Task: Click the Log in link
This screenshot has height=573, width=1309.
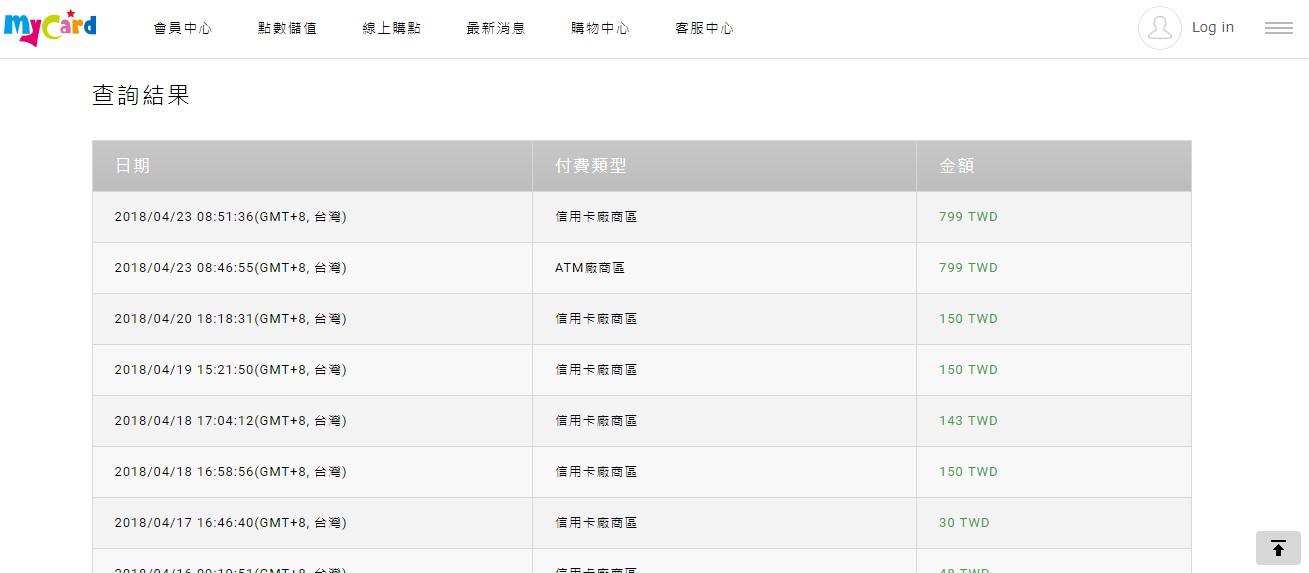Action: pos(1212,28)
